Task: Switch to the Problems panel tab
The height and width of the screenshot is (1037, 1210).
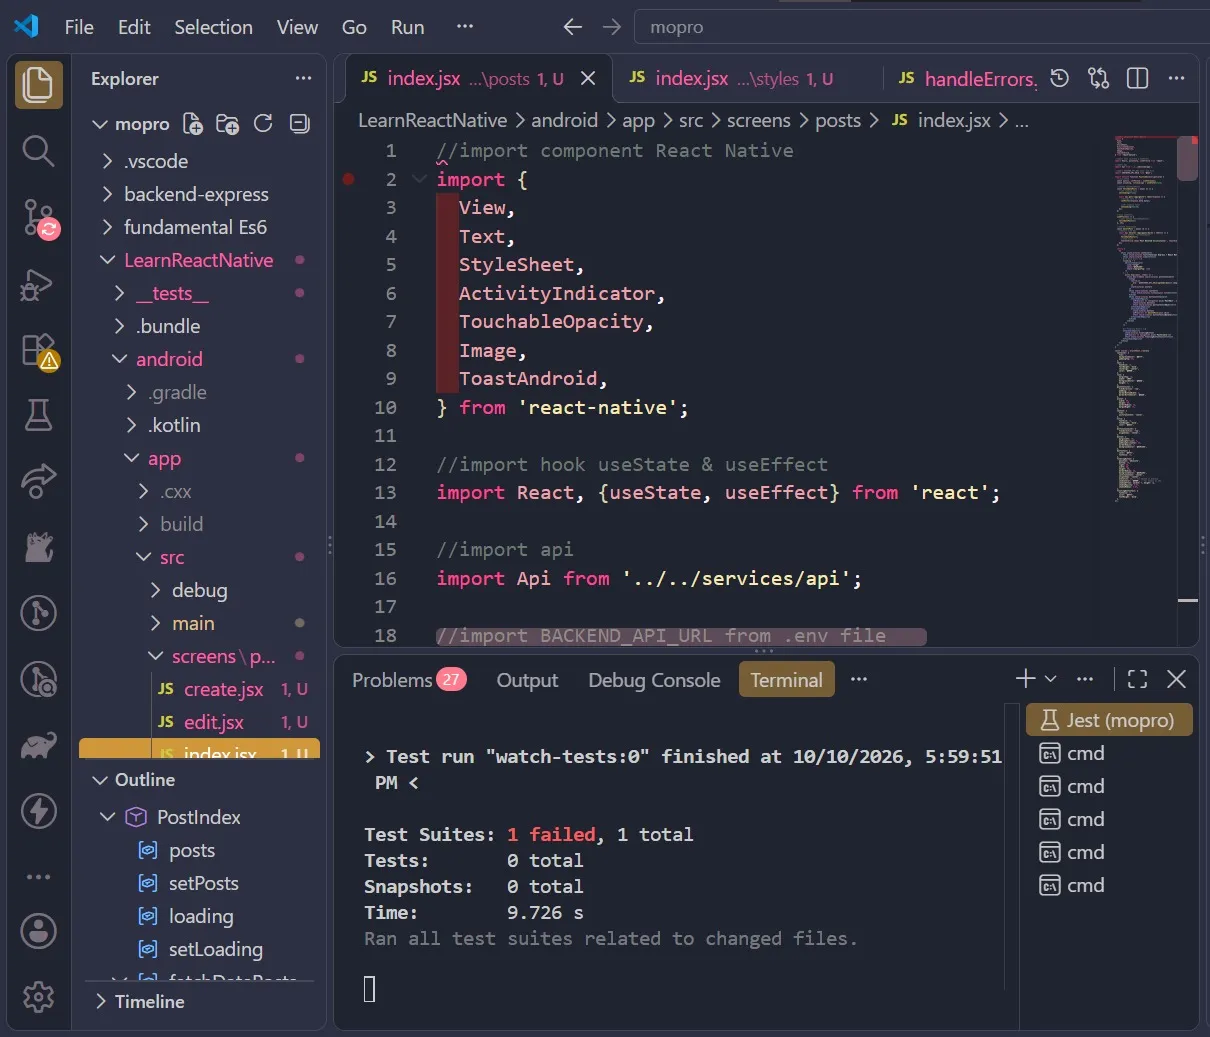Action: pos(409,680)
